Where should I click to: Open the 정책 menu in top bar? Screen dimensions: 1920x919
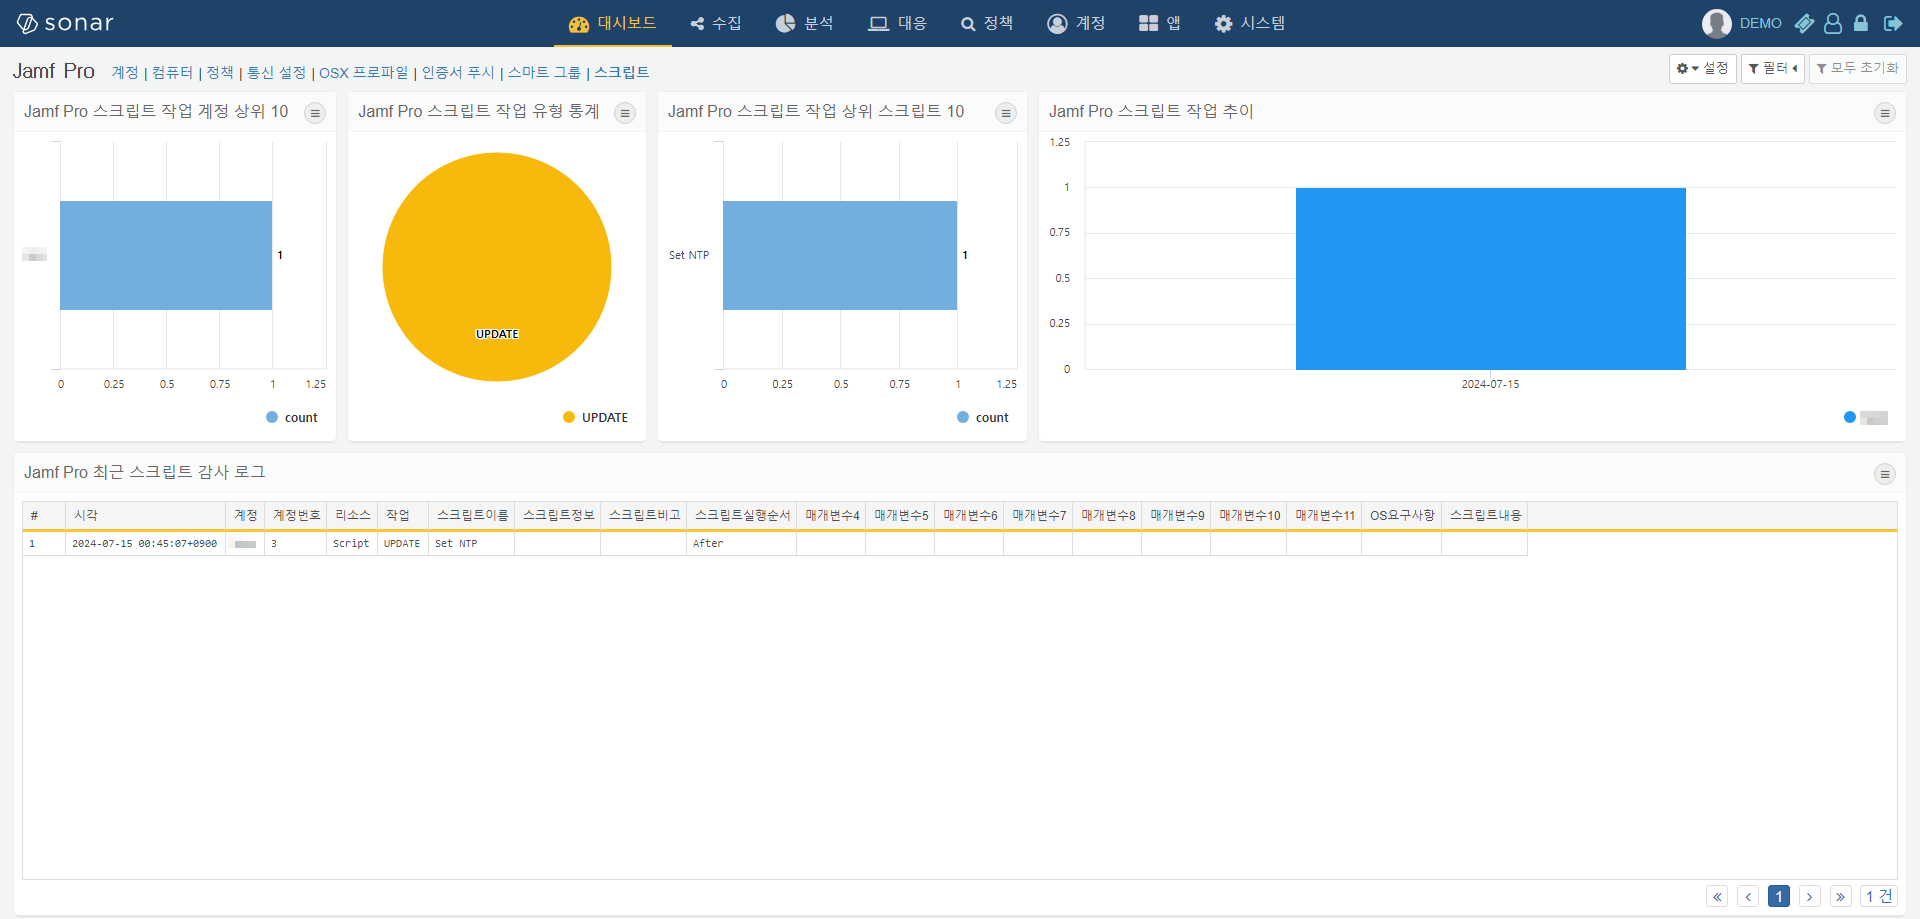[x=987, y=23]
